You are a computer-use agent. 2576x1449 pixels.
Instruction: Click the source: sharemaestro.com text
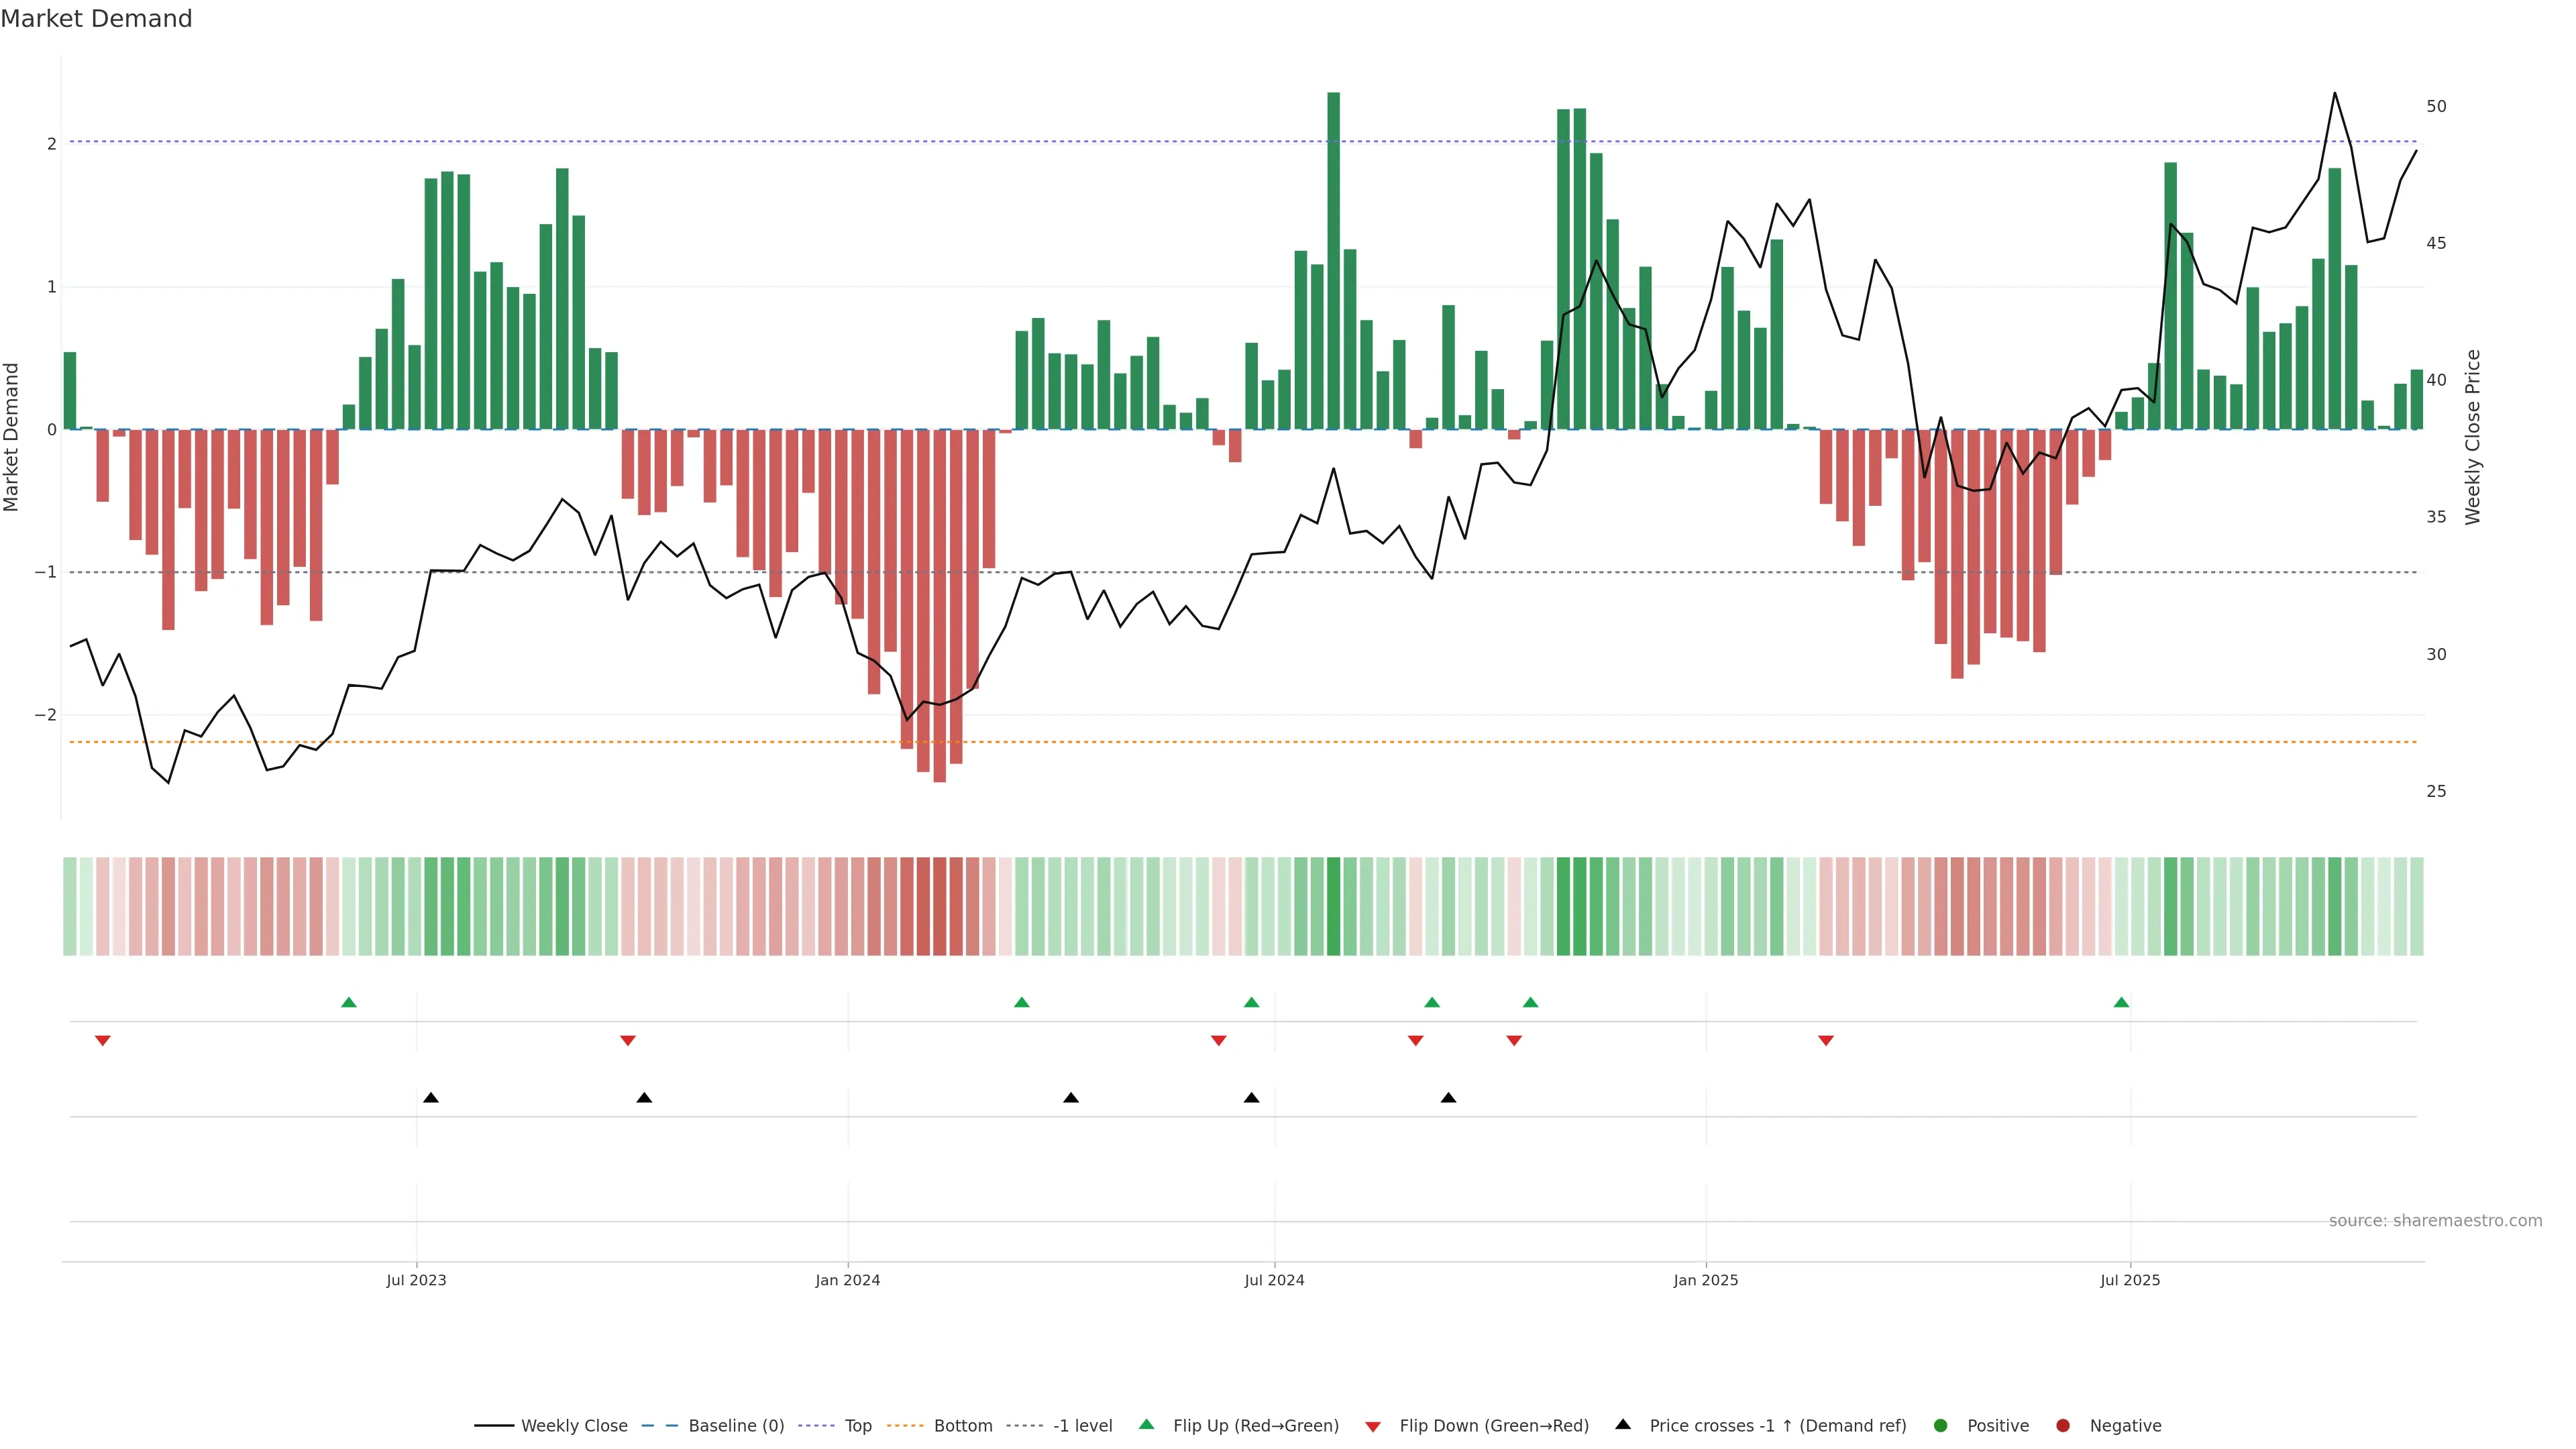[x=2435, y=1221]
